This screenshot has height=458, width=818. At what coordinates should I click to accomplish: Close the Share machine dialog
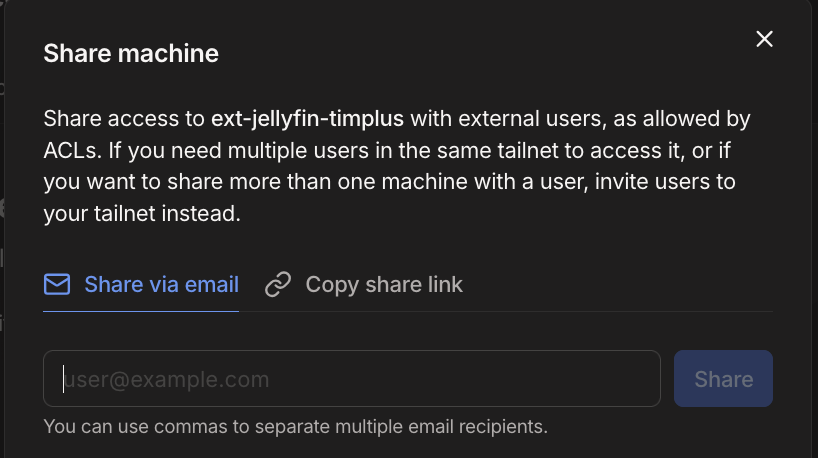(x=765, y=39)
